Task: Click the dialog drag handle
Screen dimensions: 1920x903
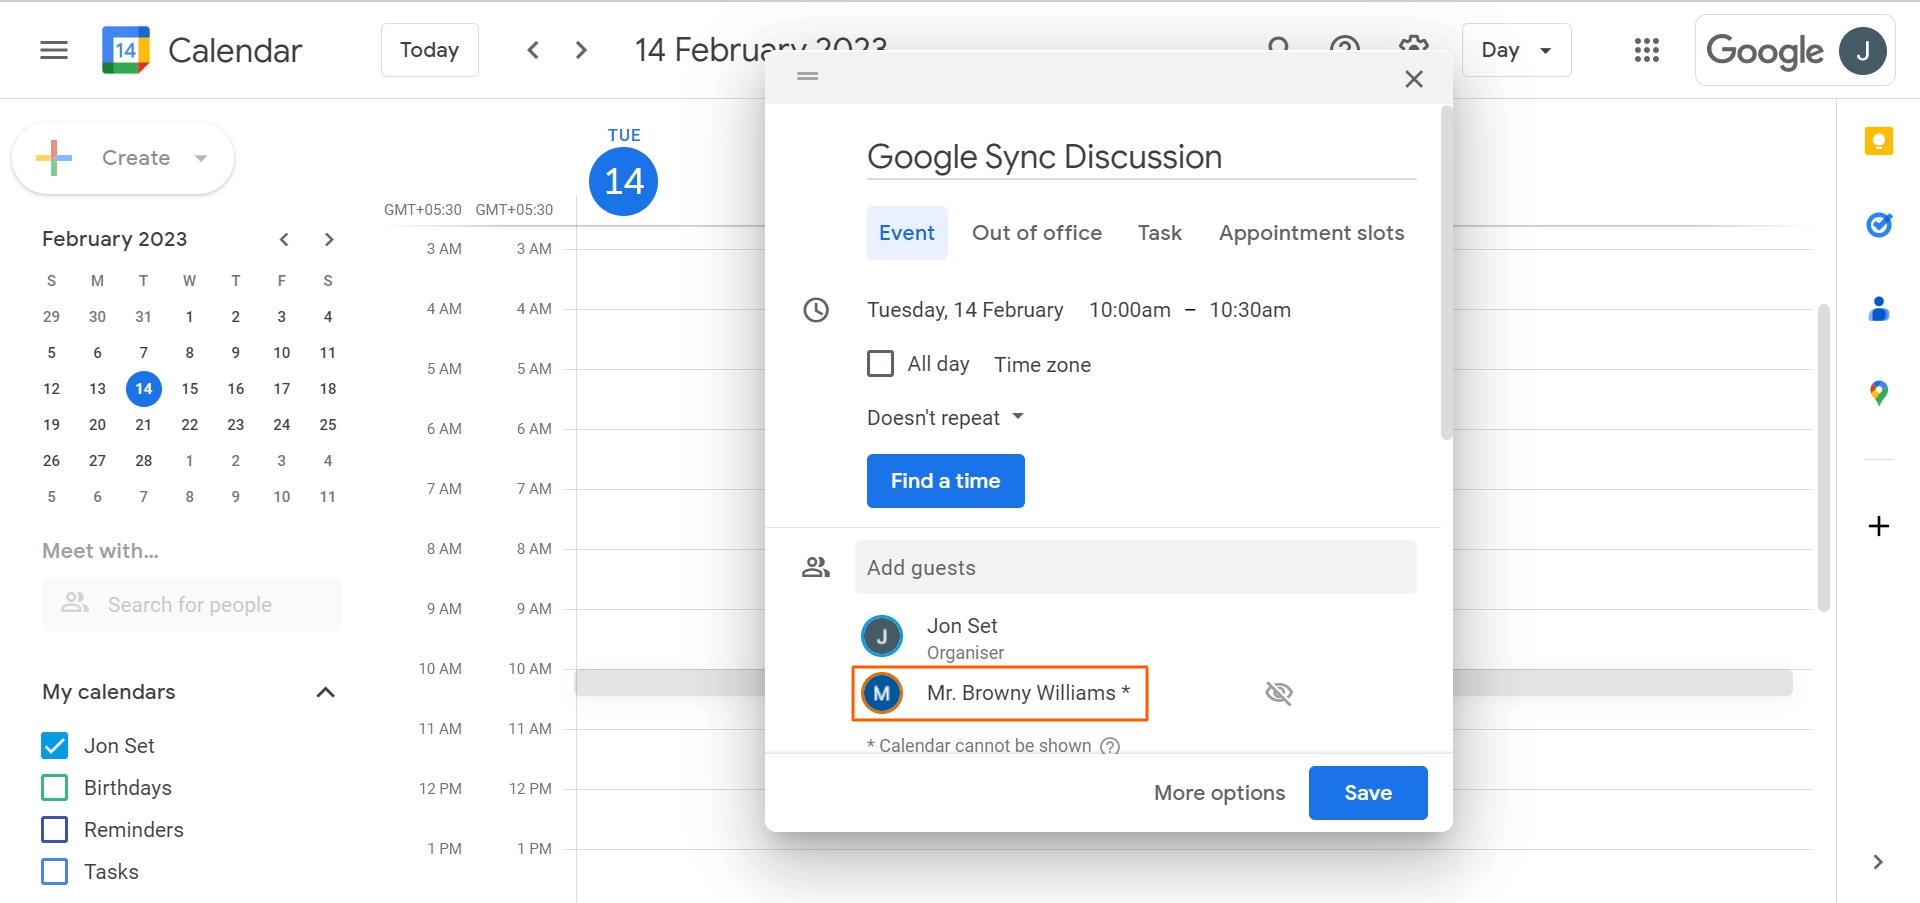Action: 808,76
